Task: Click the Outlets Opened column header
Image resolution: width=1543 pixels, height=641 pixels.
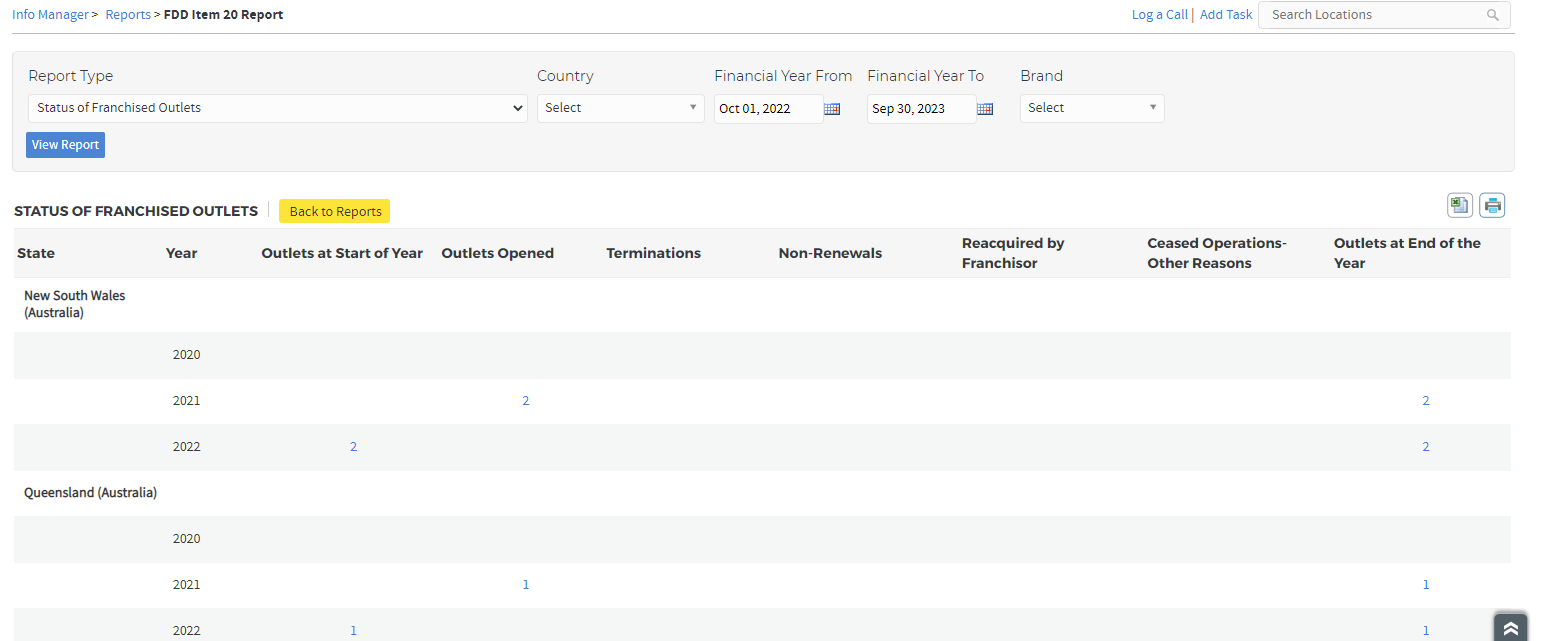Action: [497, 253]
